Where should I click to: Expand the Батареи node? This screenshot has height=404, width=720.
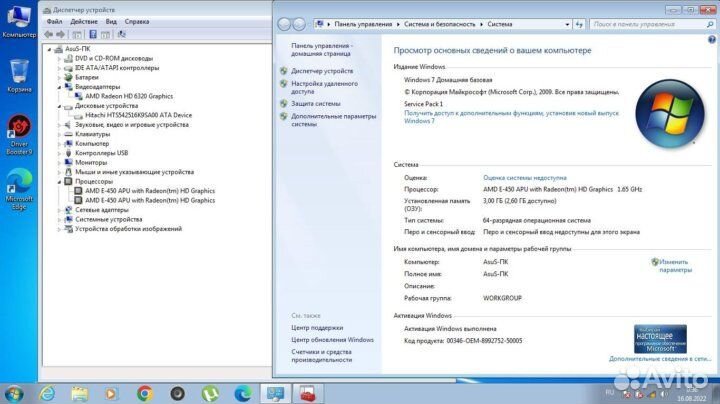59,77
